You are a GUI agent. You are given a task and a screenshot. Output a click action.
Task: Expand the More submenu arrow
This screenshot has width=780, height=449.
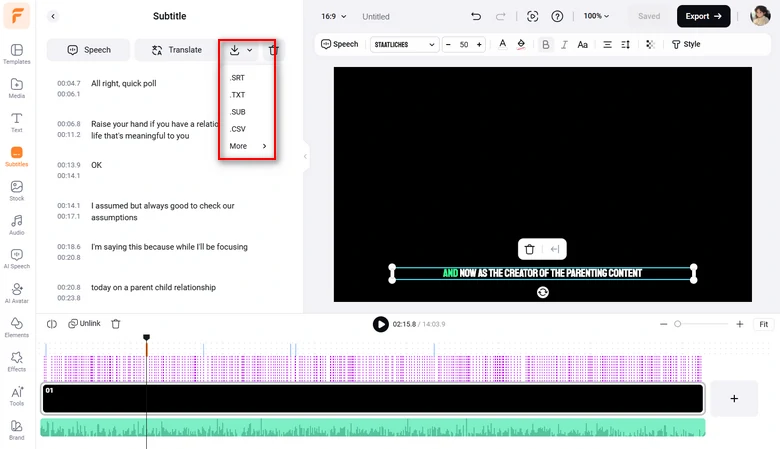[x=264, y=146]
